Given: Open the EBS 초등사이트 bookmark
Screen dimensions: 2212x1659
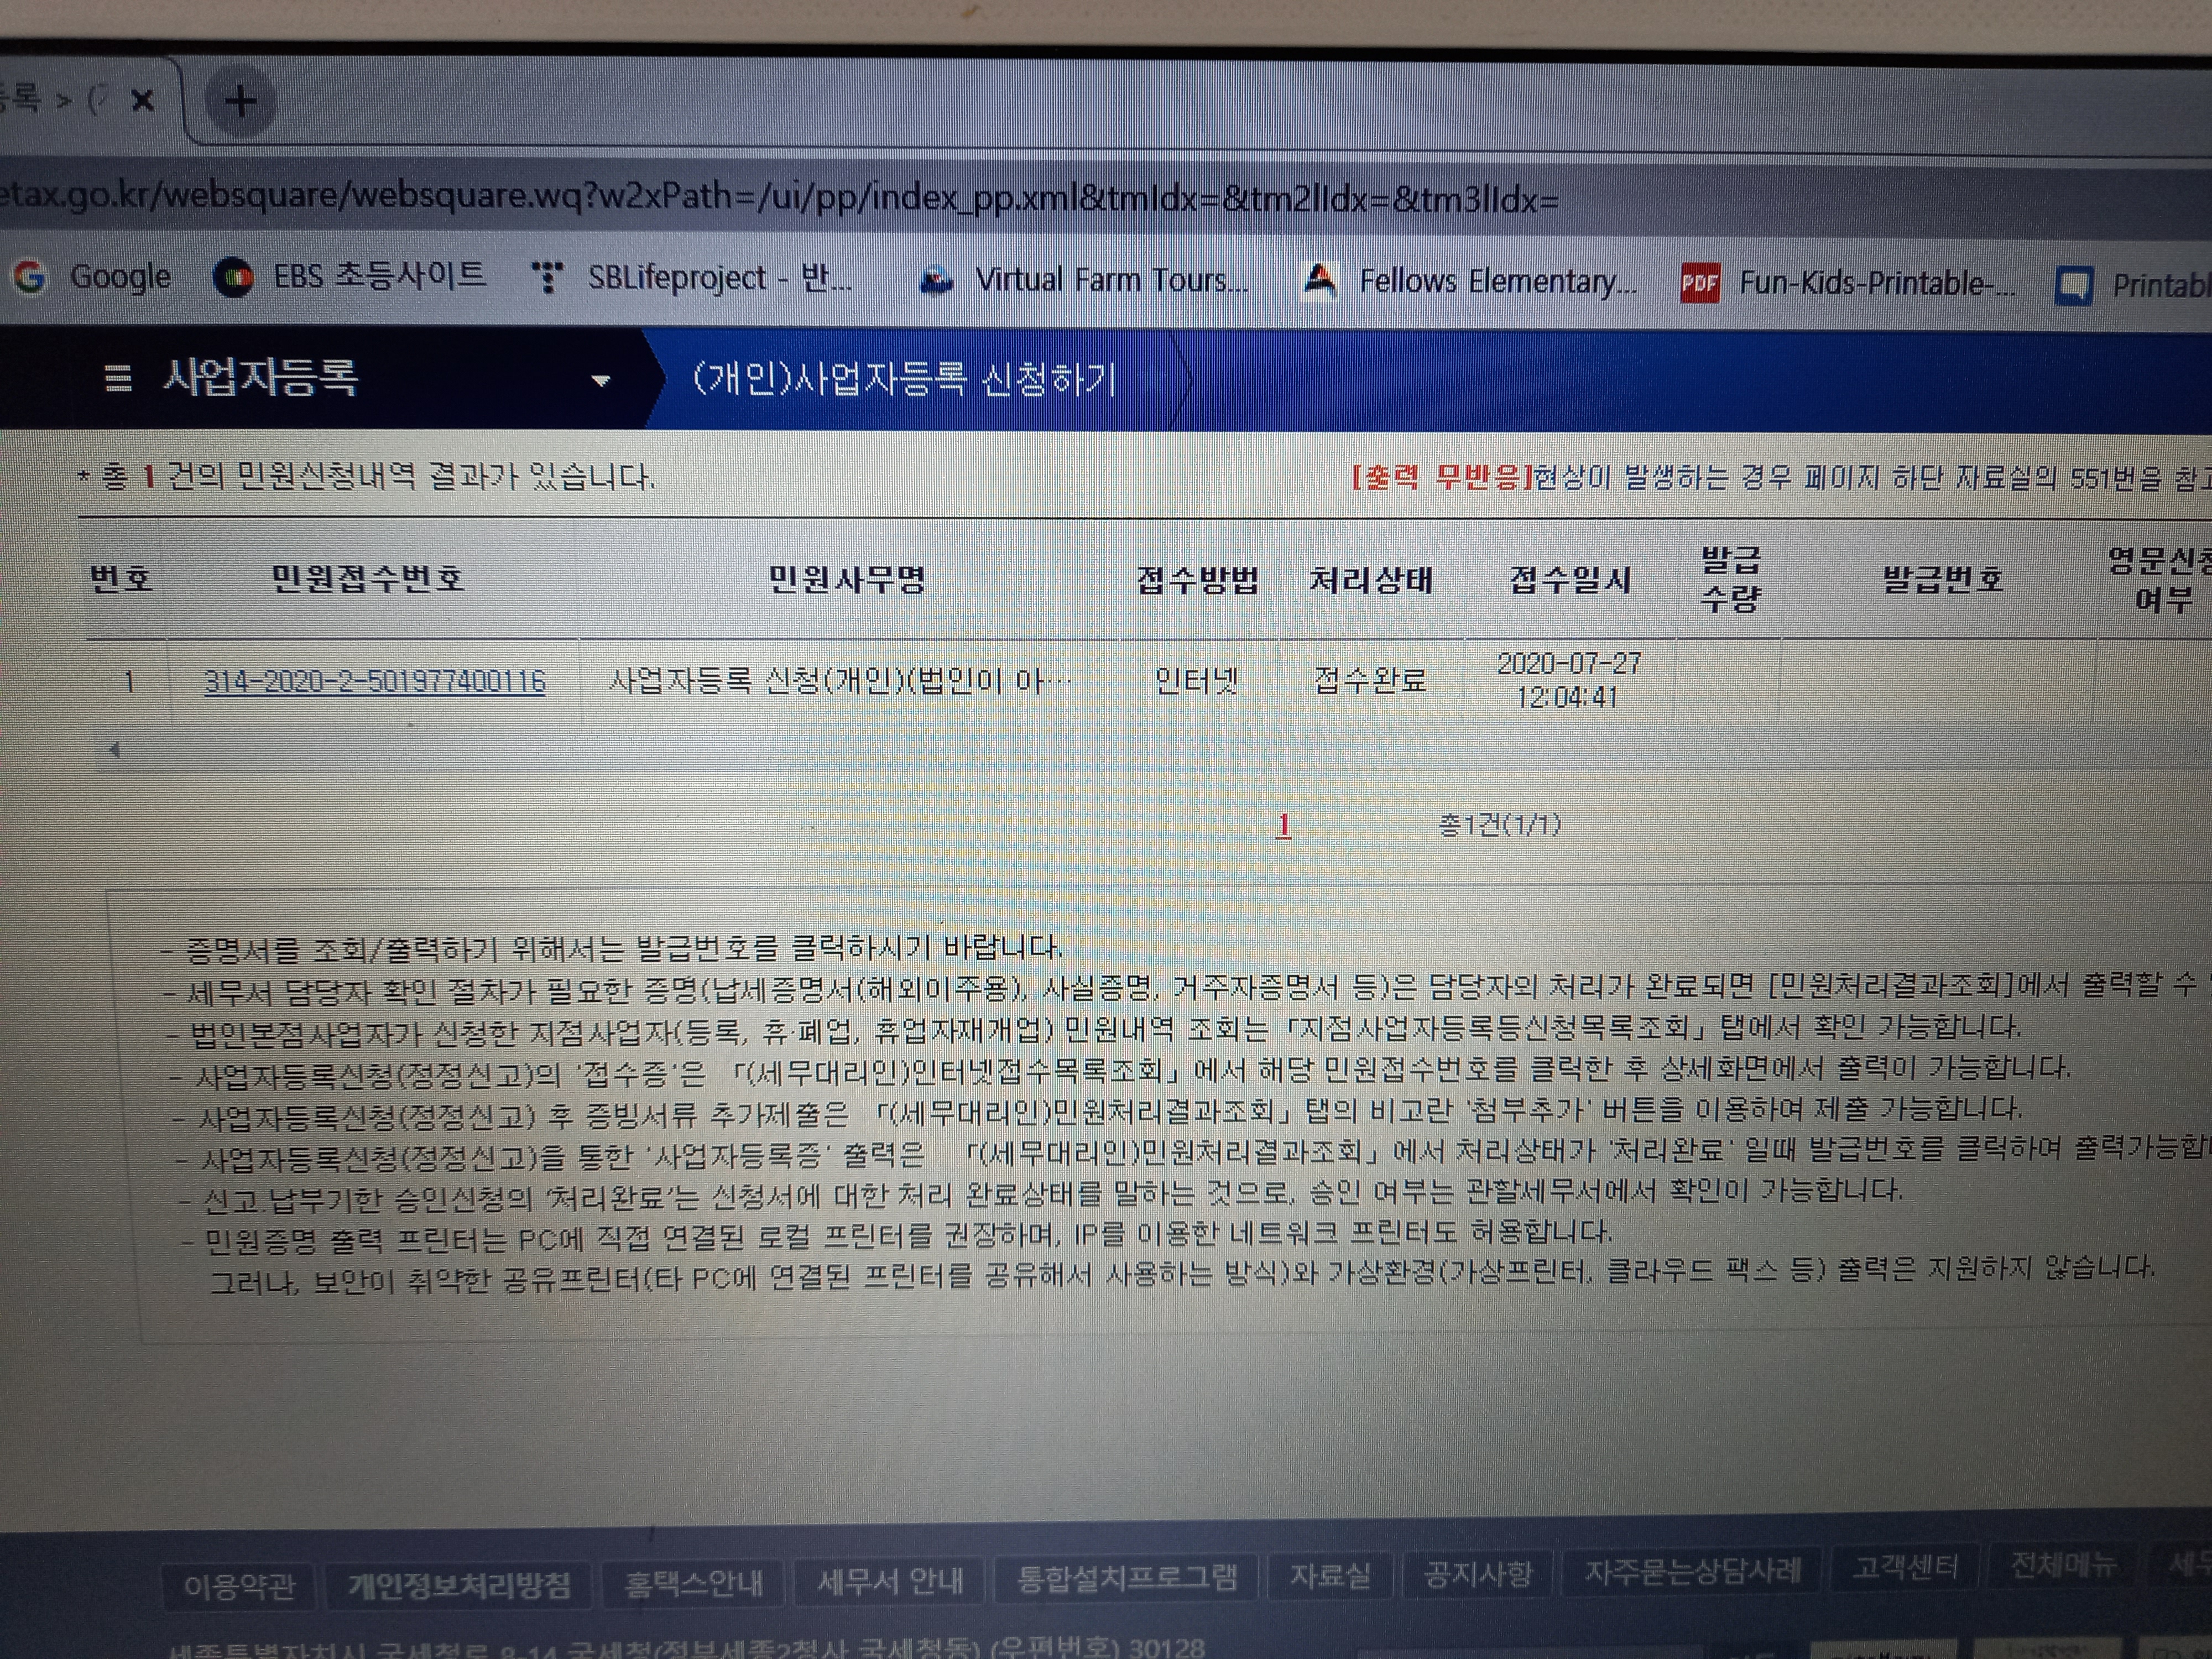Looking at the screenshot, I should (x=350, y=276).
